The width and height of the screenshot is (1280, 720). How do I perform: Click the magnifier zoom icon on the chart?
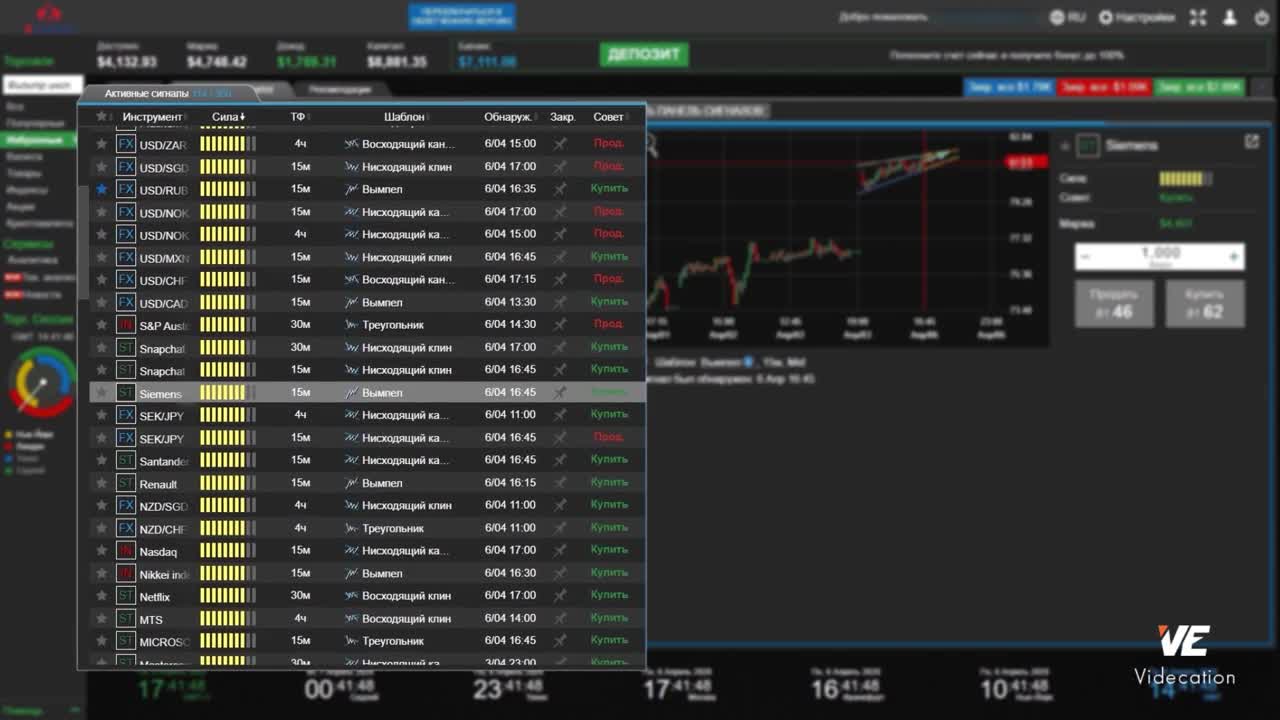click(x=652, y=146)
